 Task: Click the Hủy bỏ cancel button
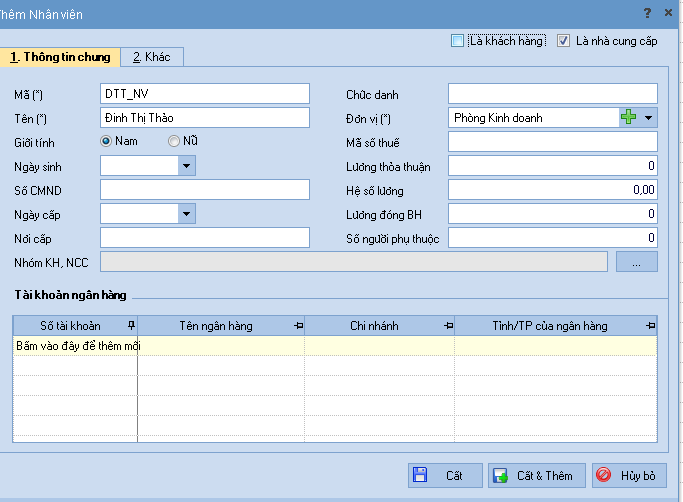coord(629,475)
